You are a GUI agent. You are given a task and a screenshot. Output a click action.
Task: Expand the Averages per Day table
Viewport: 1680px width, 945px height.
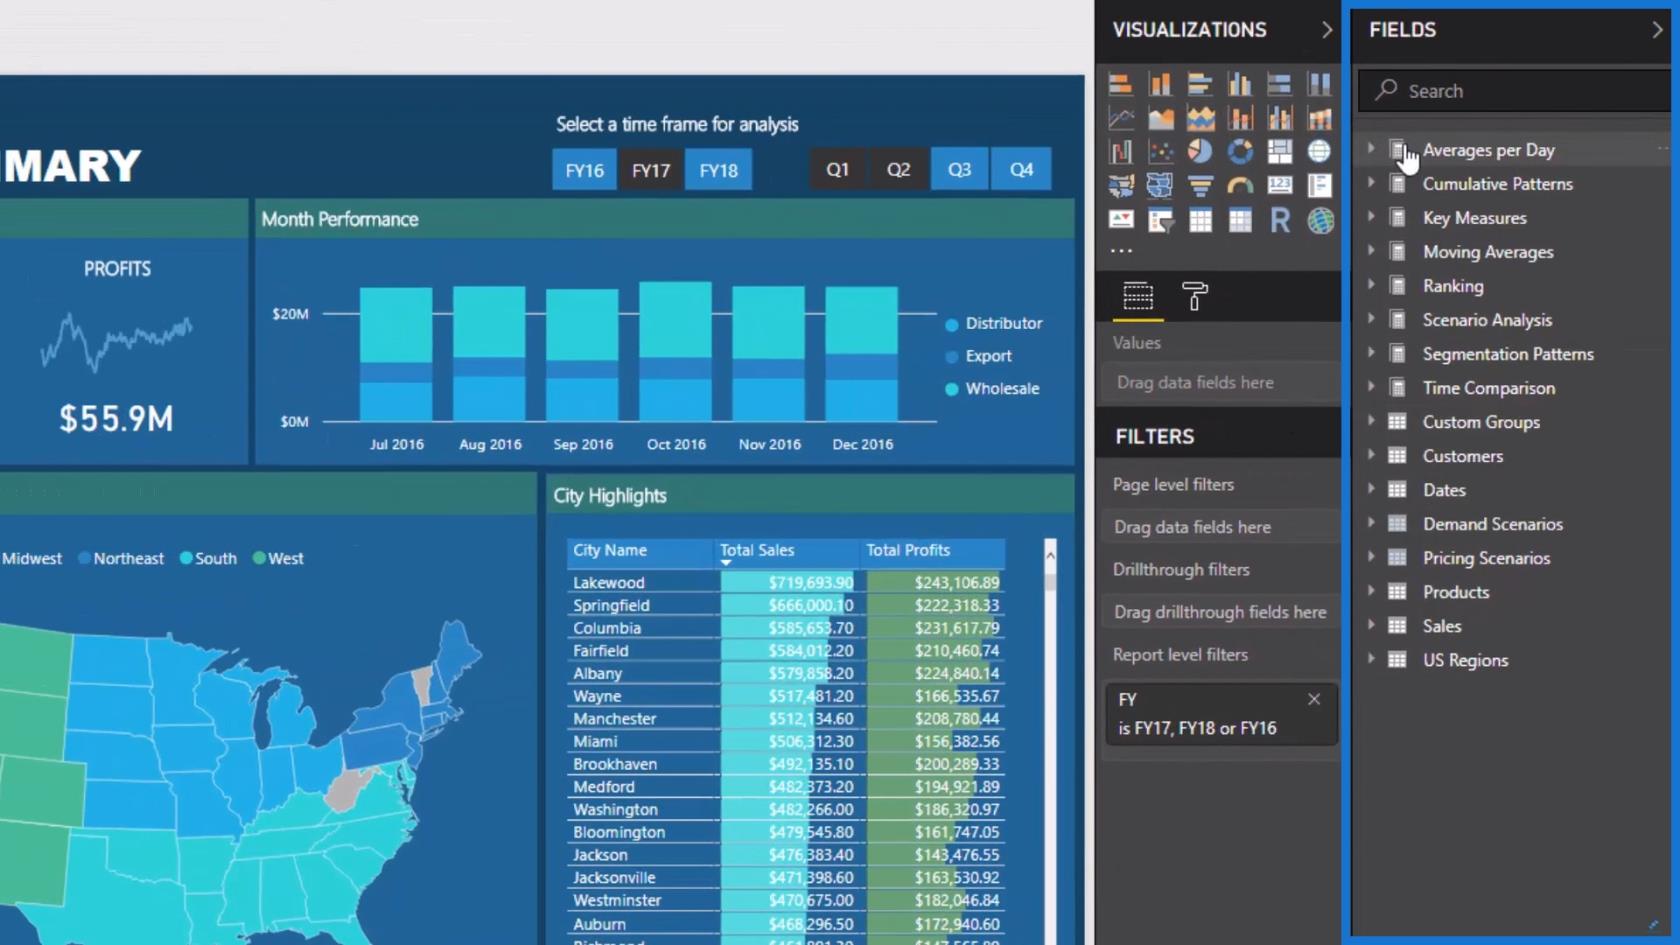coord(1371,148)
